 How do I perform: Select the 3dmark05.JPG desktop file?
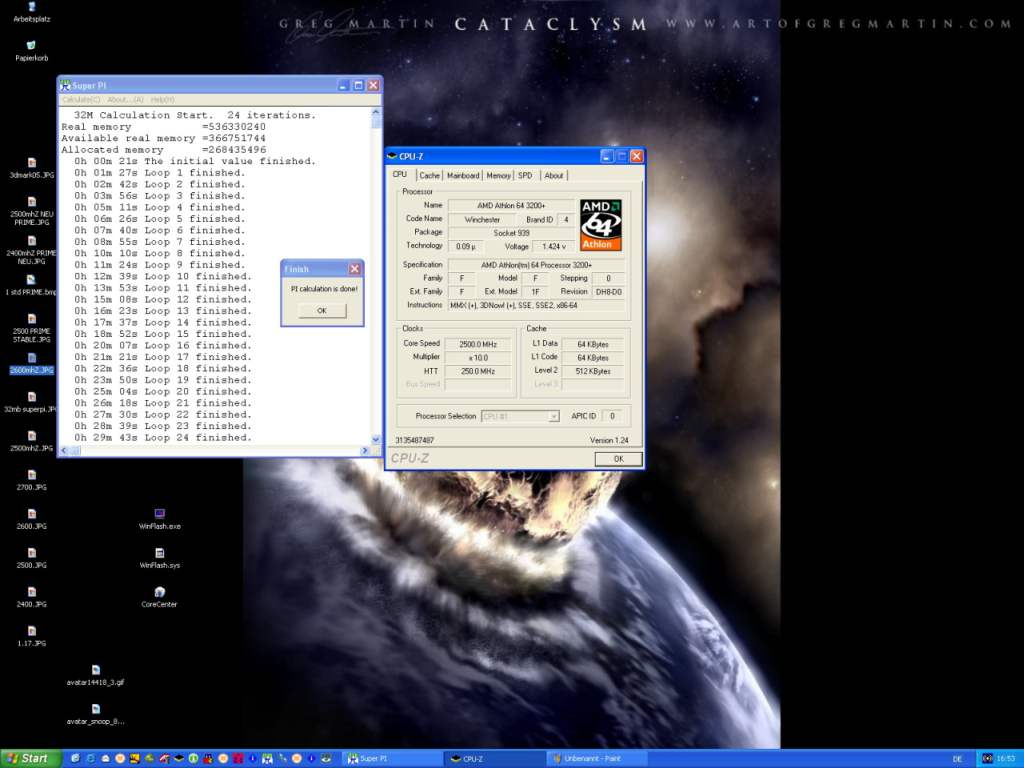point(31,168)
